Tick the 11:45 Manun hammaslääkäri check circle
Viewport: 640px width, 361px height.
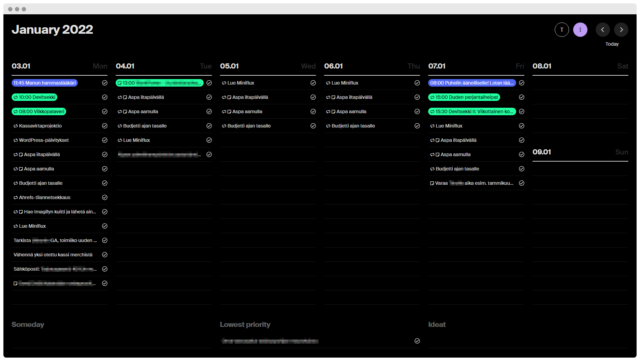click(104, 83)
